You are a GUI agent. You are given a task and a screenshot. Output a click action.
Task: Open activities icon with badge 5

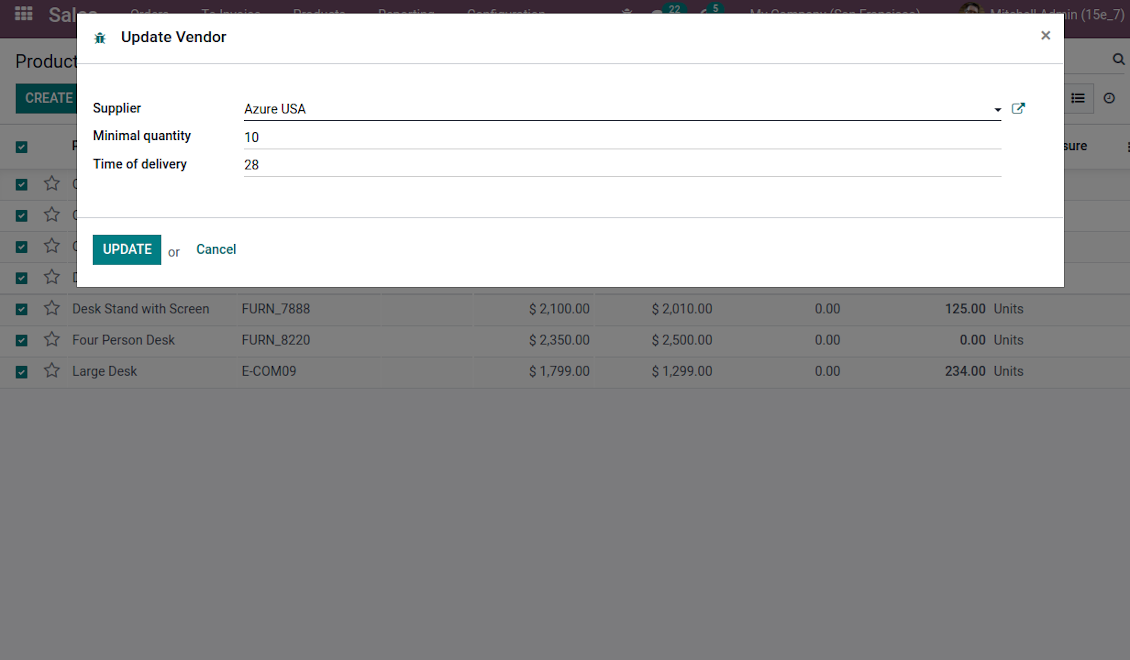[x=711, y=11]
